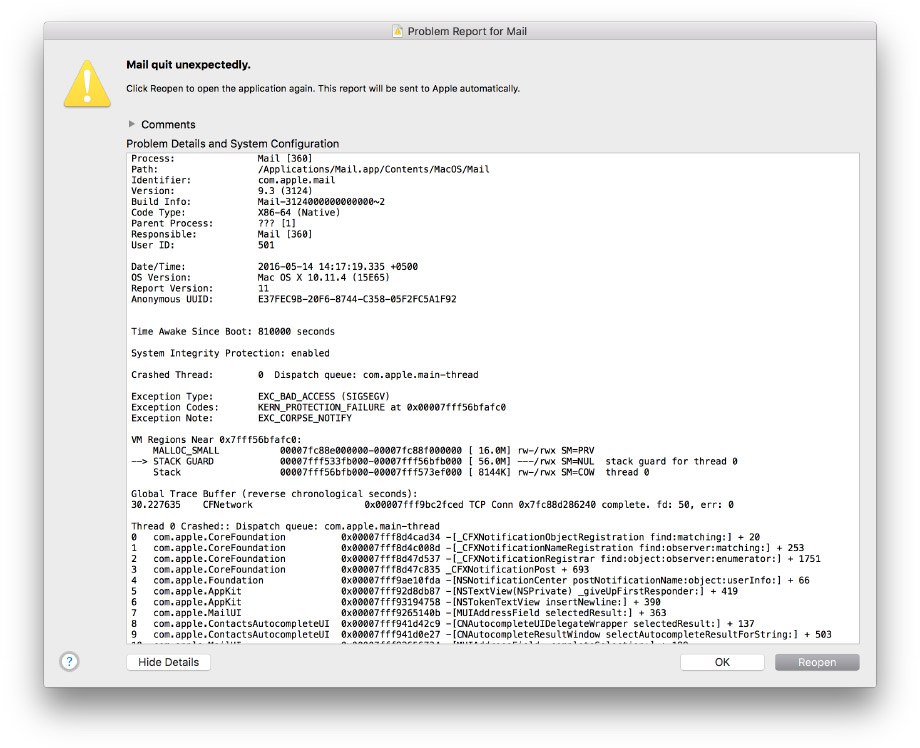The image size is (920, 748).
Task: Click the 'Problem Report for Mail' title
Action: click(467, 31)
